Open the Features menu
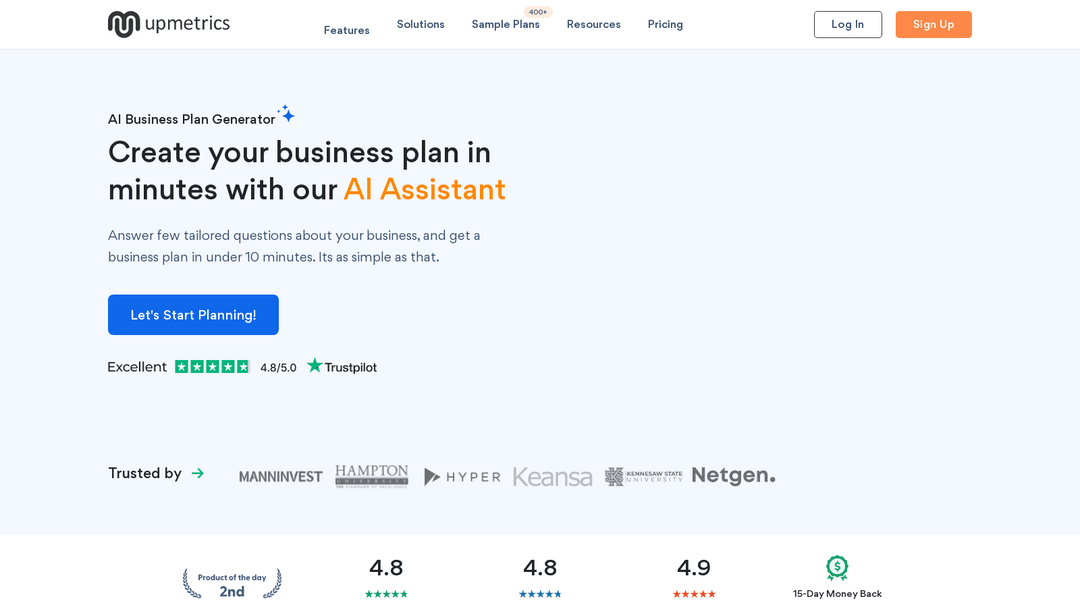This screenshot has width=1080, height=608. click(x=346, y=30)
